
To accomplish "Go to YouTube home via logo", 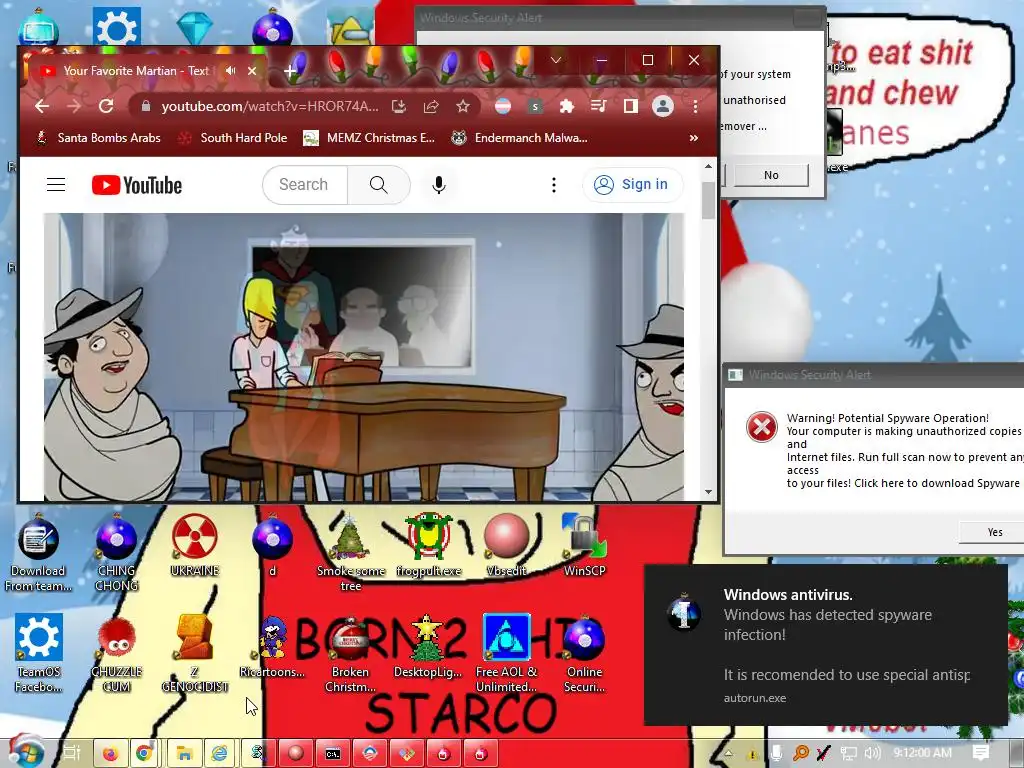I will (137, 185).
